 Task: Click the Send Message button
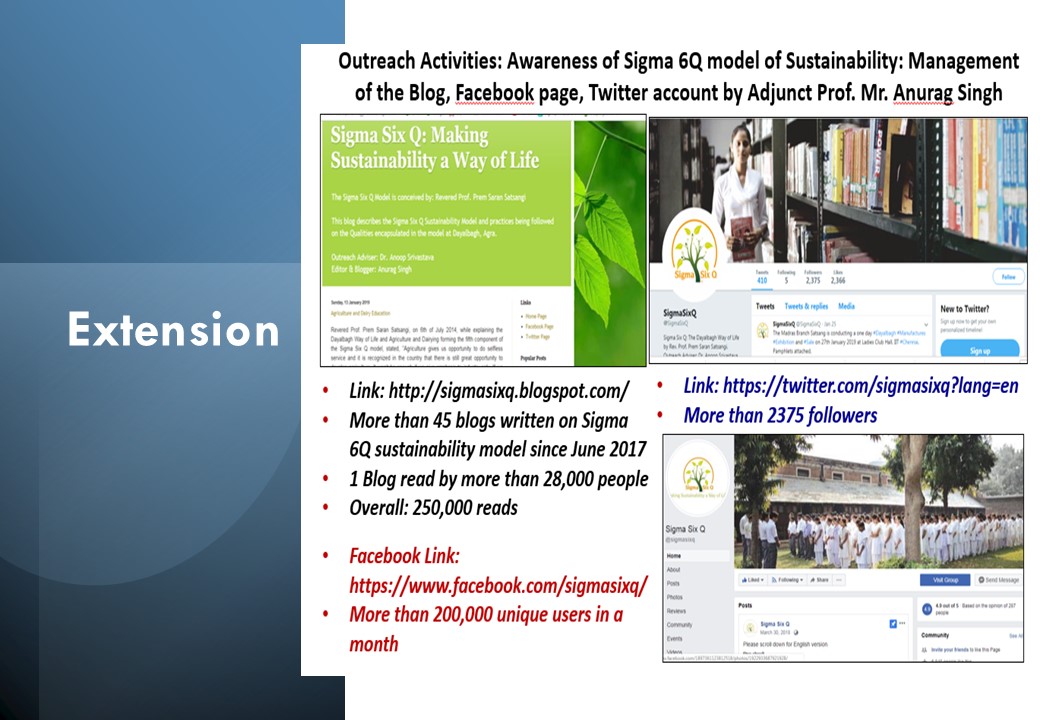click(998, 580)
